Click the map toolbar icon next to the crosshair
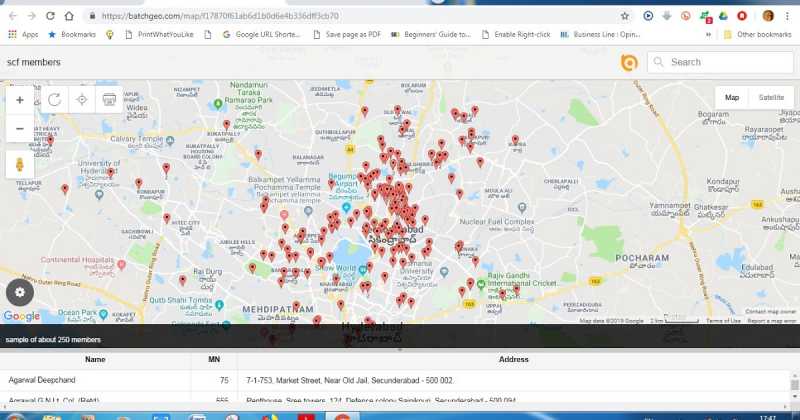This screenshot has width=800, height=420. tap(109, 100)
